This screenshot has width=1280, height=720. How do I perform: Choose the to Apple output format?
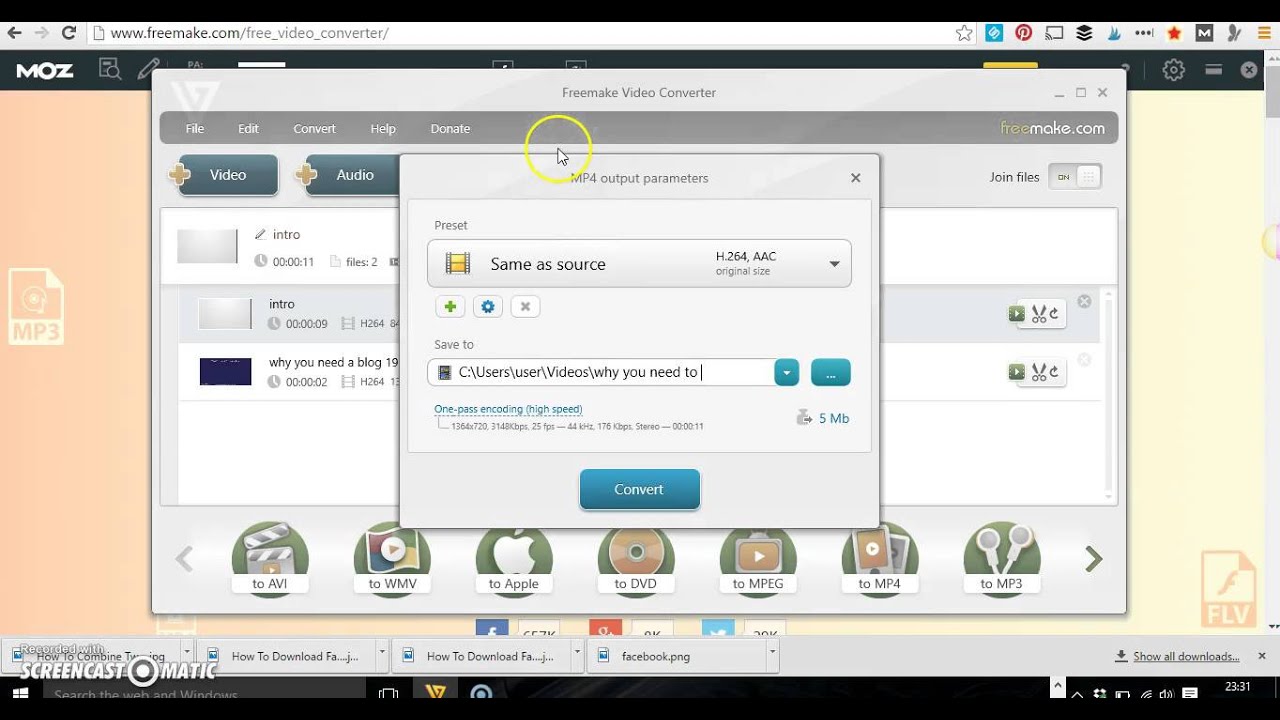tap(514, 560)
